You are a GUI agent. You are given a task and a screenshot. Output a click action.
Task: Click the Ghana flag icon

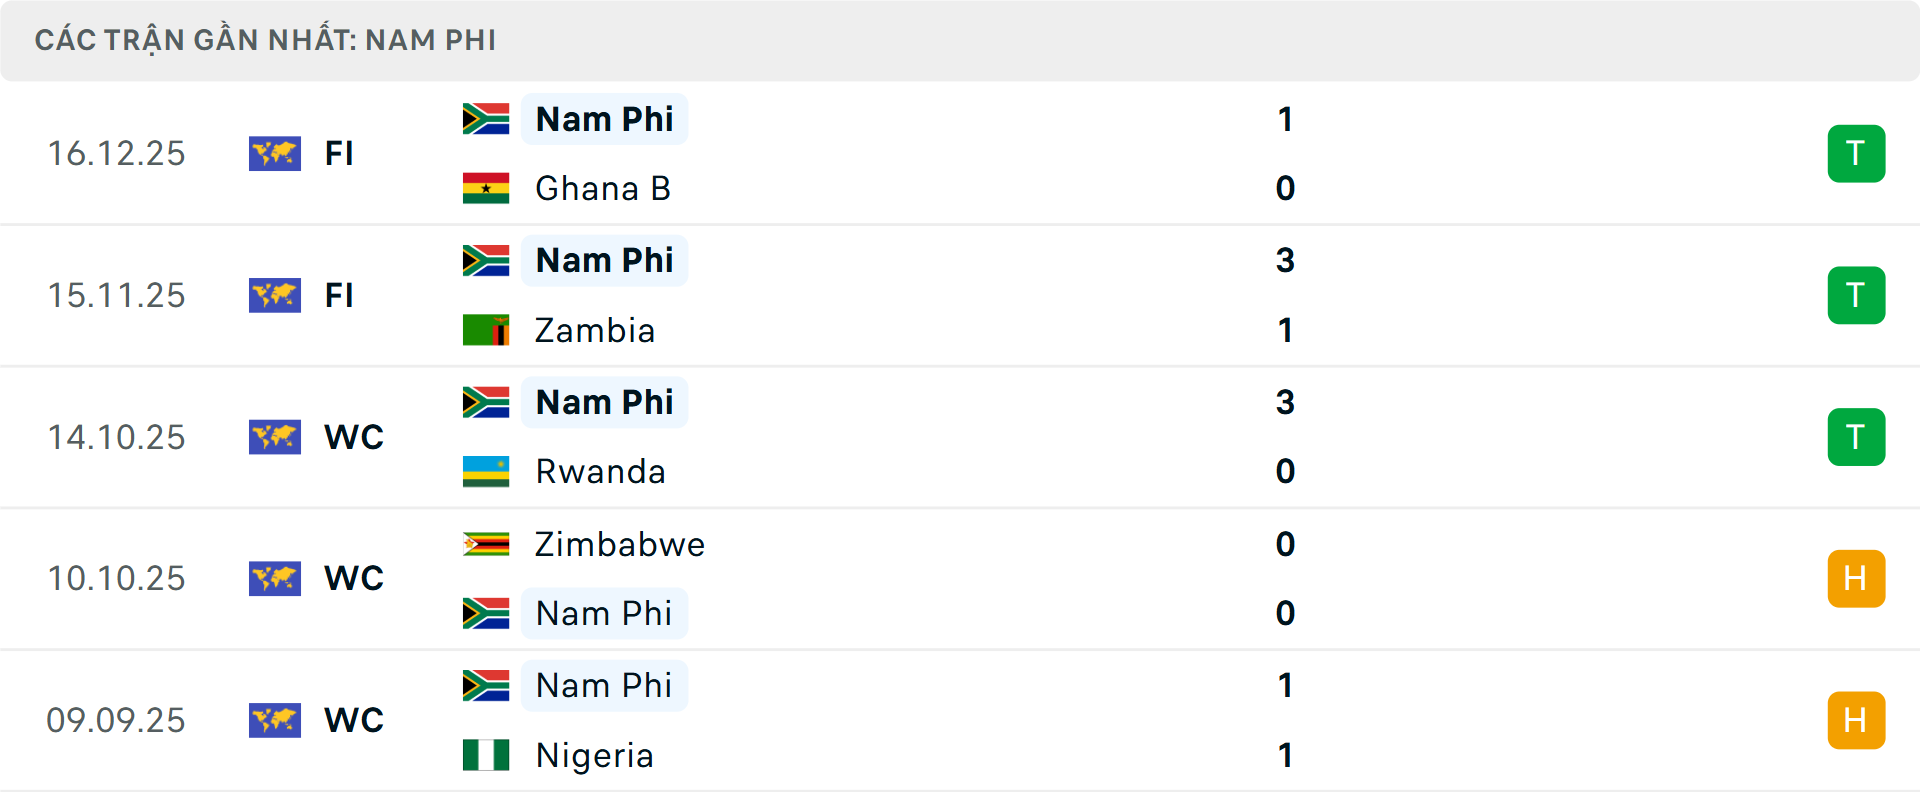486,188
